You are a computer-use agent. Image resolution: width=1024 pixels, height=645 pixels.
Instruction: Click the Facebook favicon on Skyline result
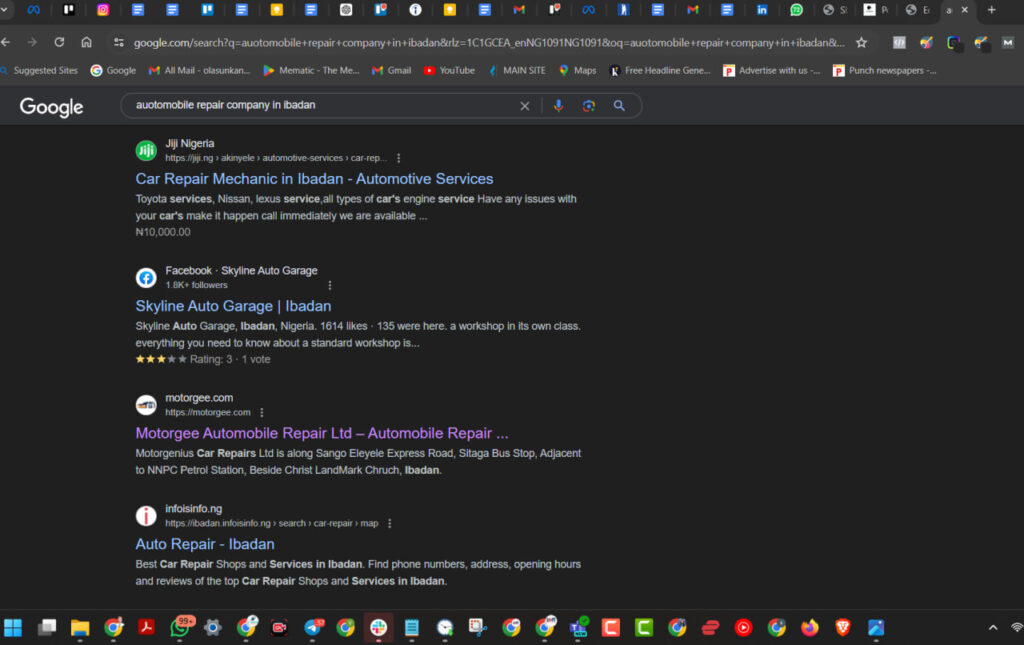pos(146,278)
